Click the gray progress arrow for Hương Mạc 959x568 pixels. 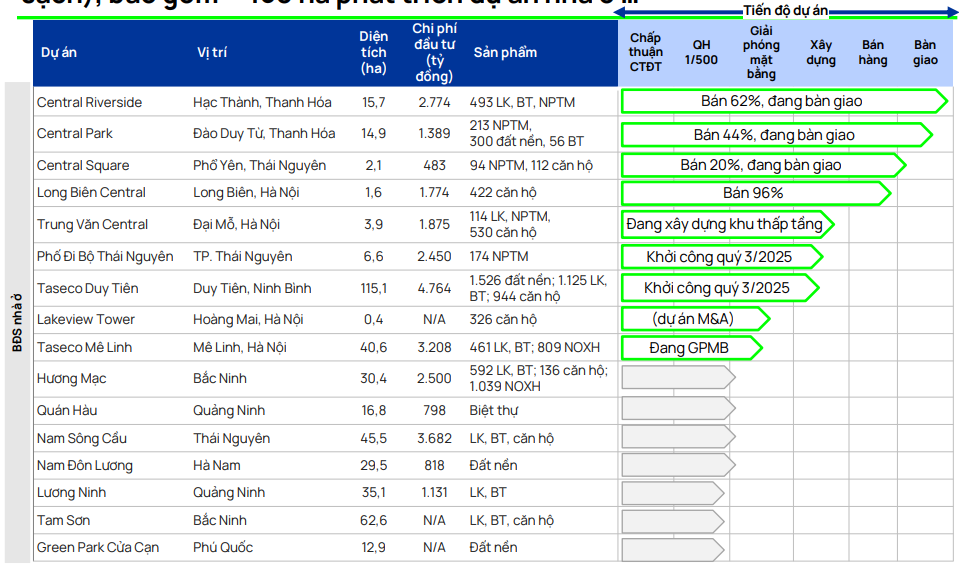click(x=677, y=378)
